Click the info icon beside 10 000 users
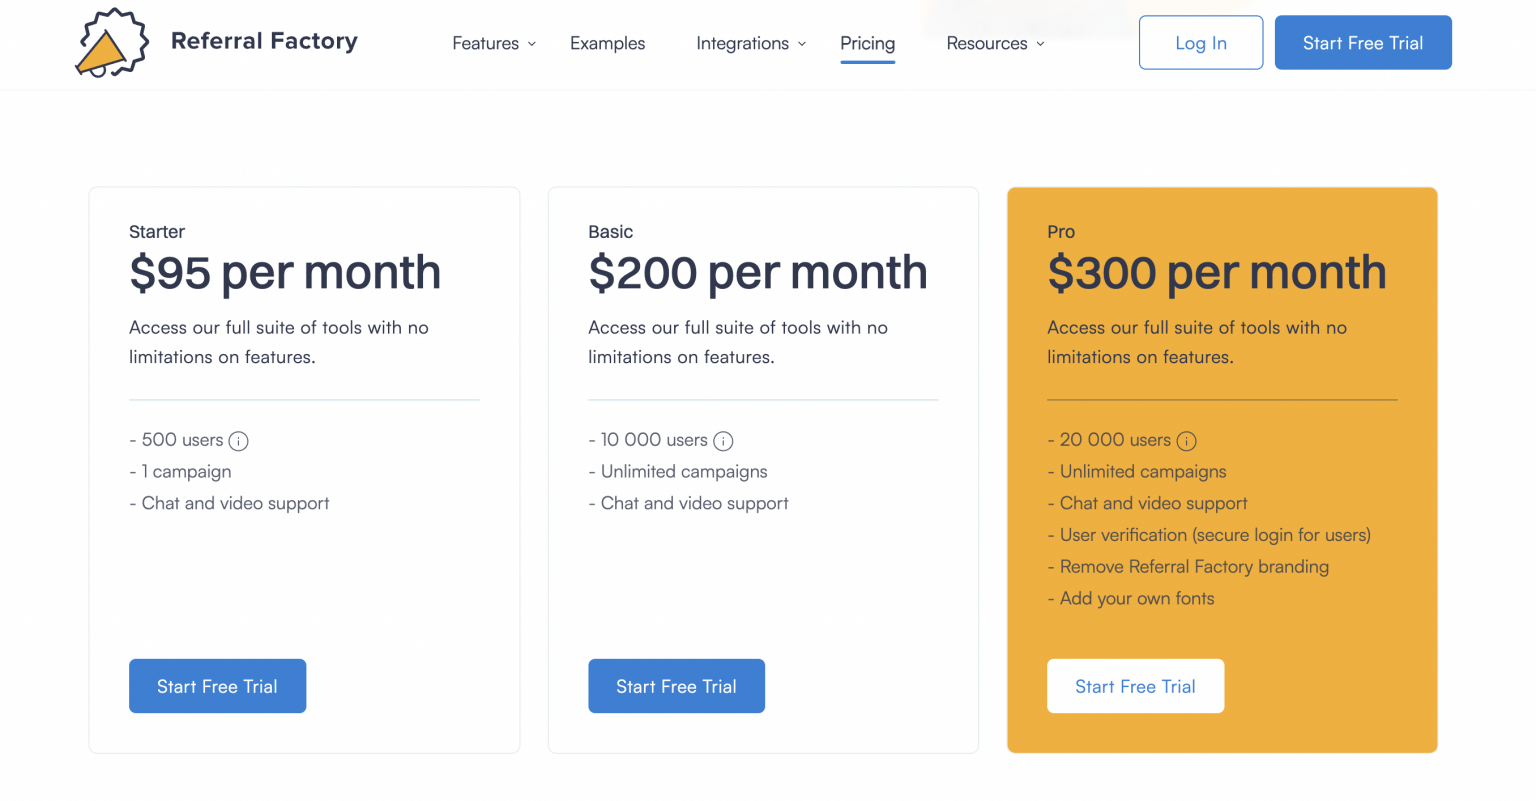The width and height of the screenshot is (1536, 801). tap(723, 440)
